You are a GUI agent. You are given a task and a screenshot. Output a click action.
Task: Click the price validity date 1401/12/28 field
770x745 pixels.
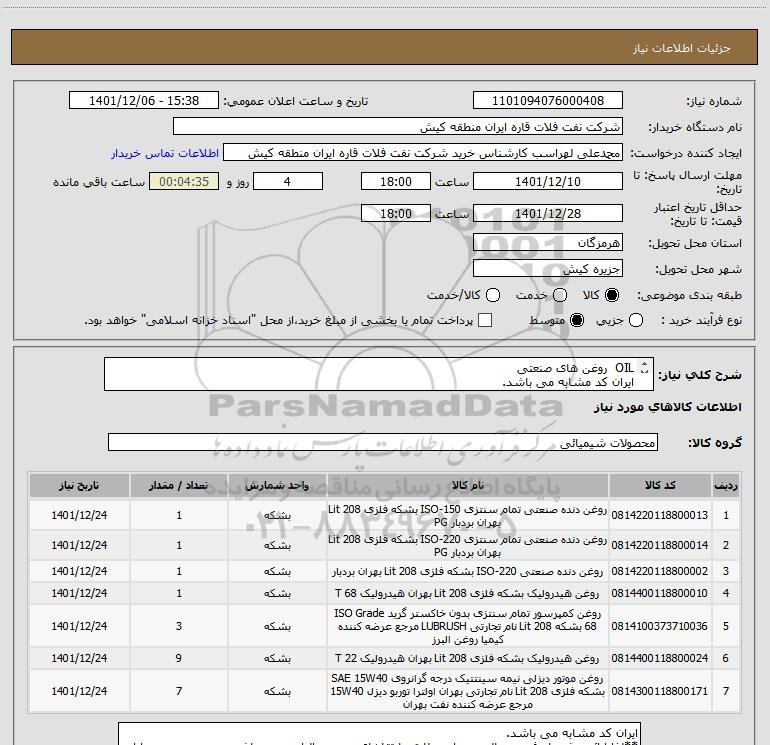coord(548,213)
